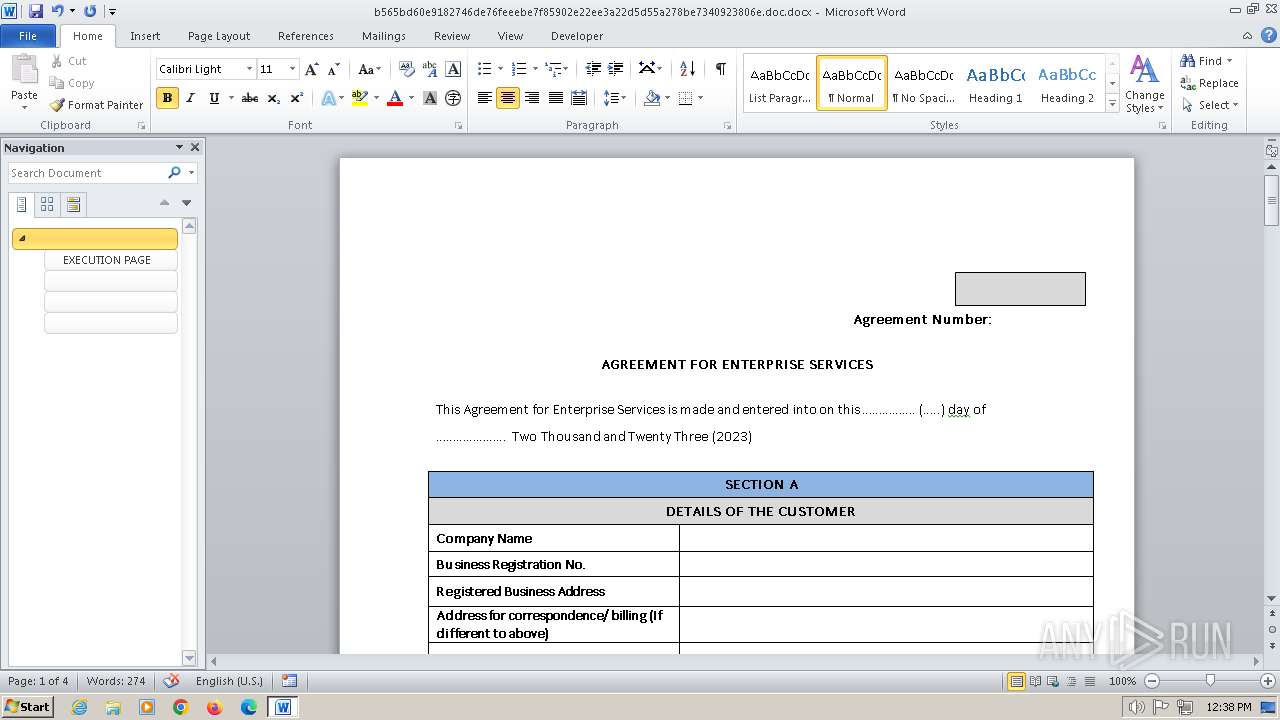Click the Sort icon in Paragraph group
Viewport: 1280px width, 720px height.
[687, 69]
